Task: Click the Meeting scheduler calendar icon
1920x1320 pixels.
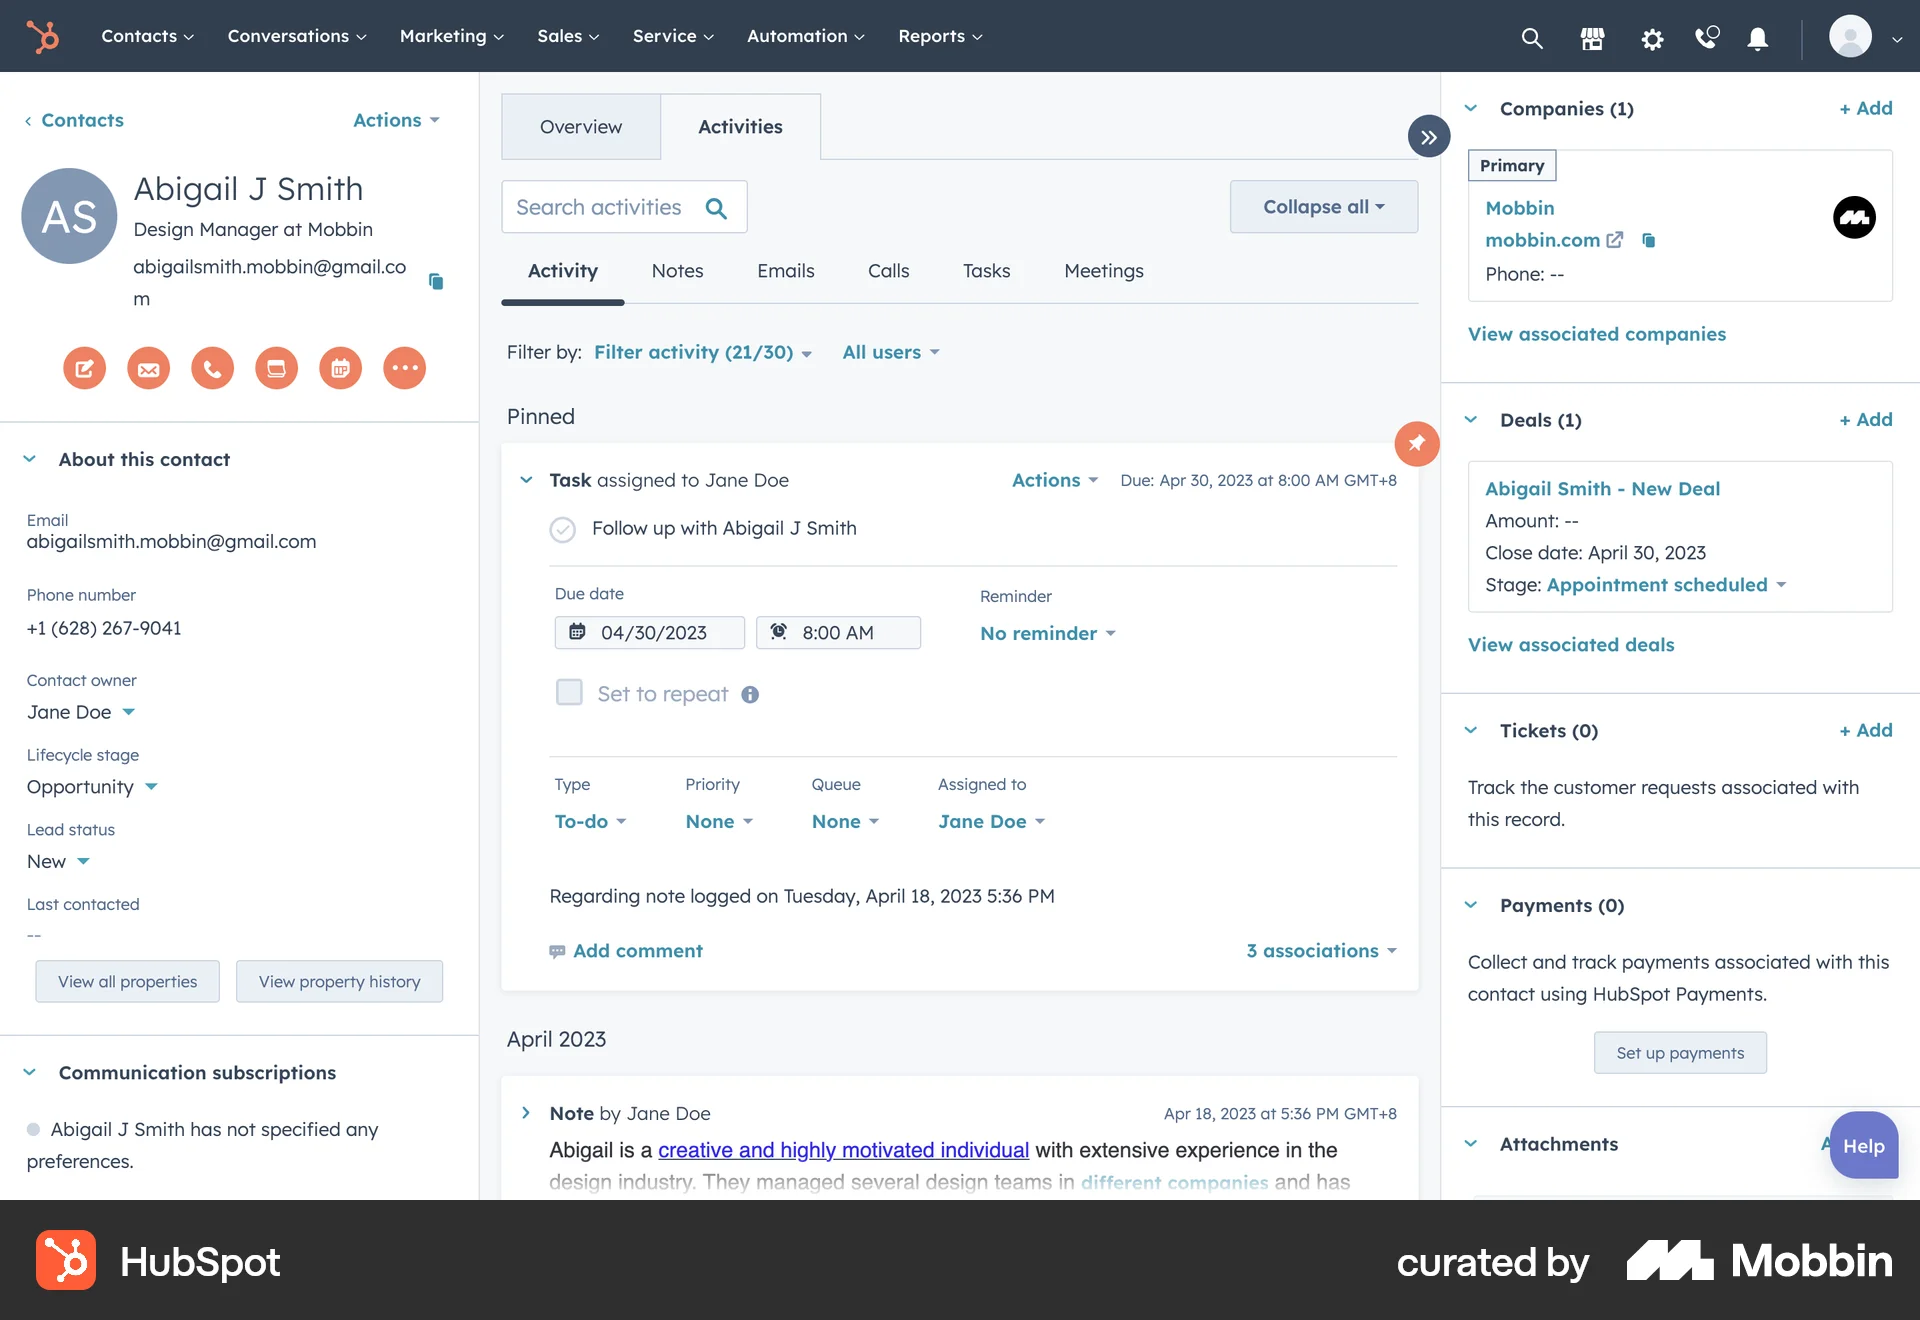Action: coord(340,368)
